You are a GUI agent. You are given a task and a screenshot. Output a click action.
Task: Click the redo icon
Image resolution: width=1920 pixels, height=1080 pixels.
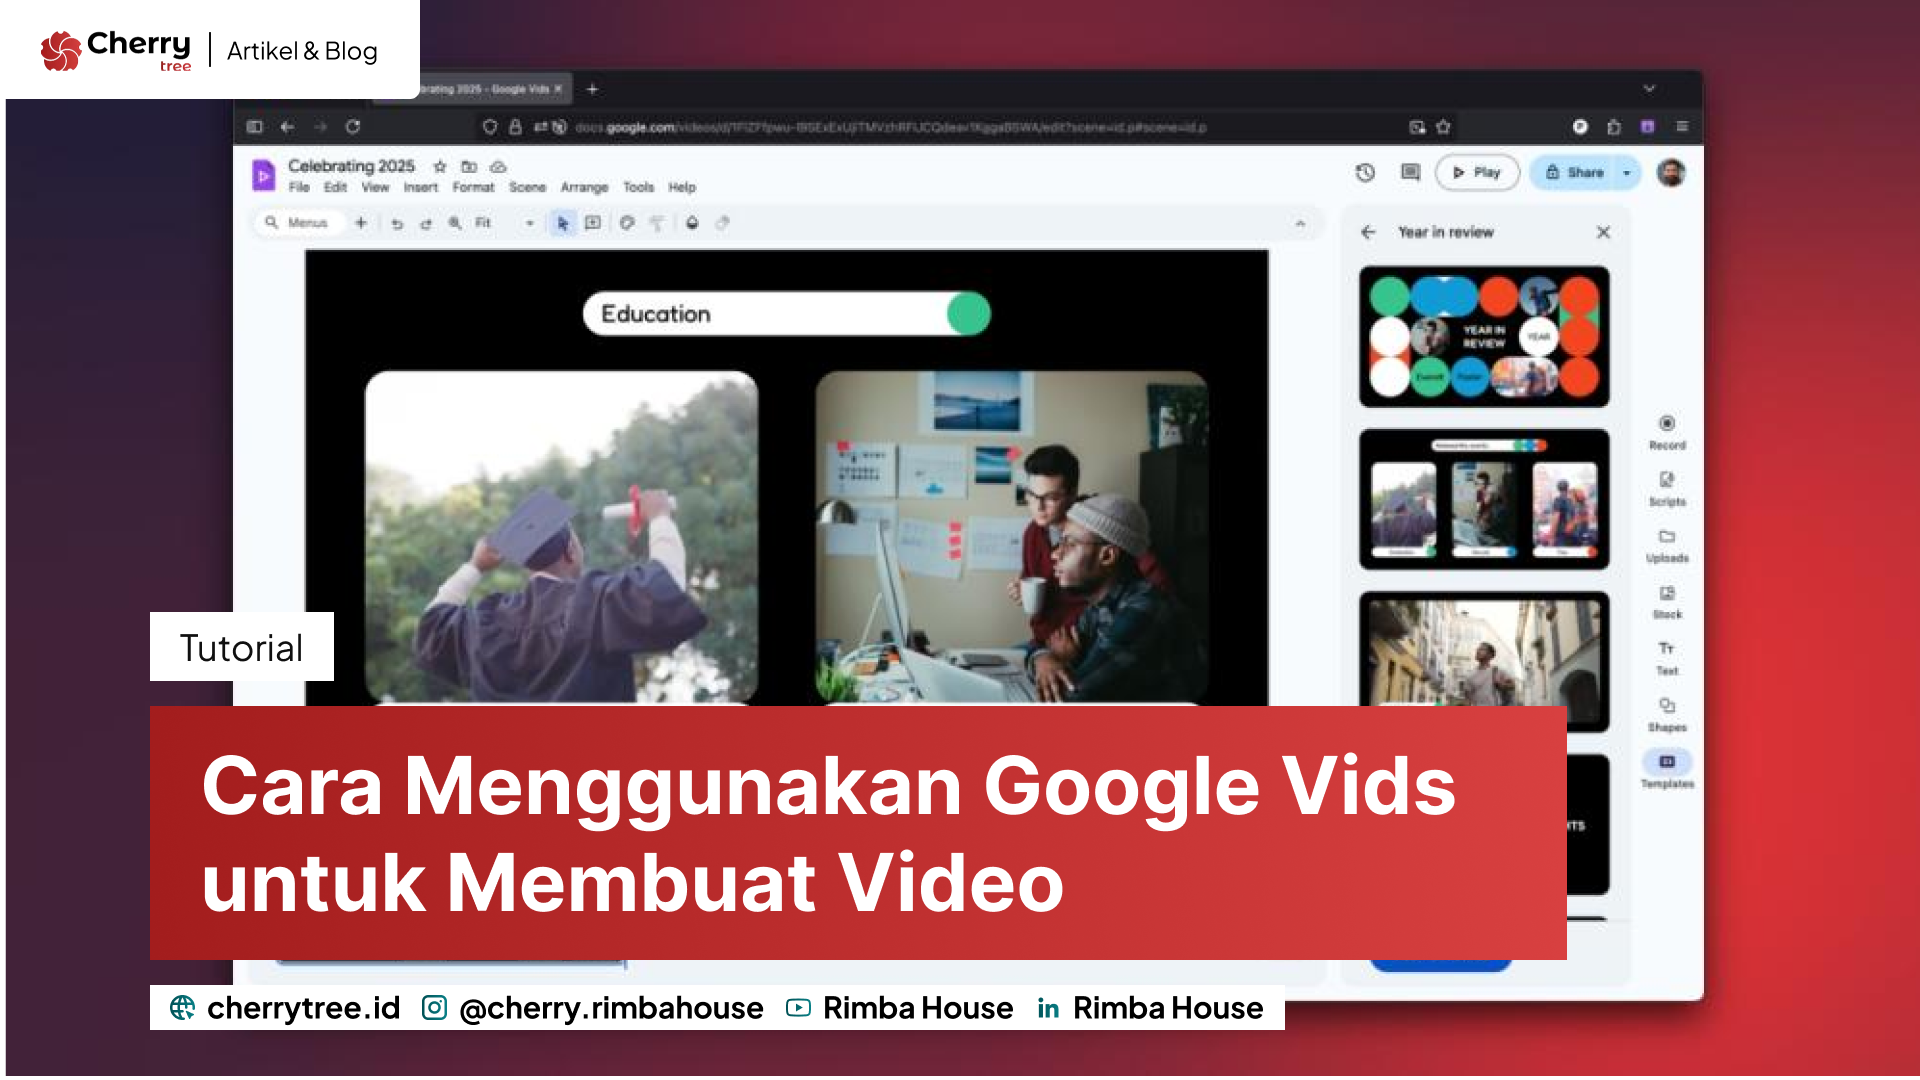pos(426,223)
